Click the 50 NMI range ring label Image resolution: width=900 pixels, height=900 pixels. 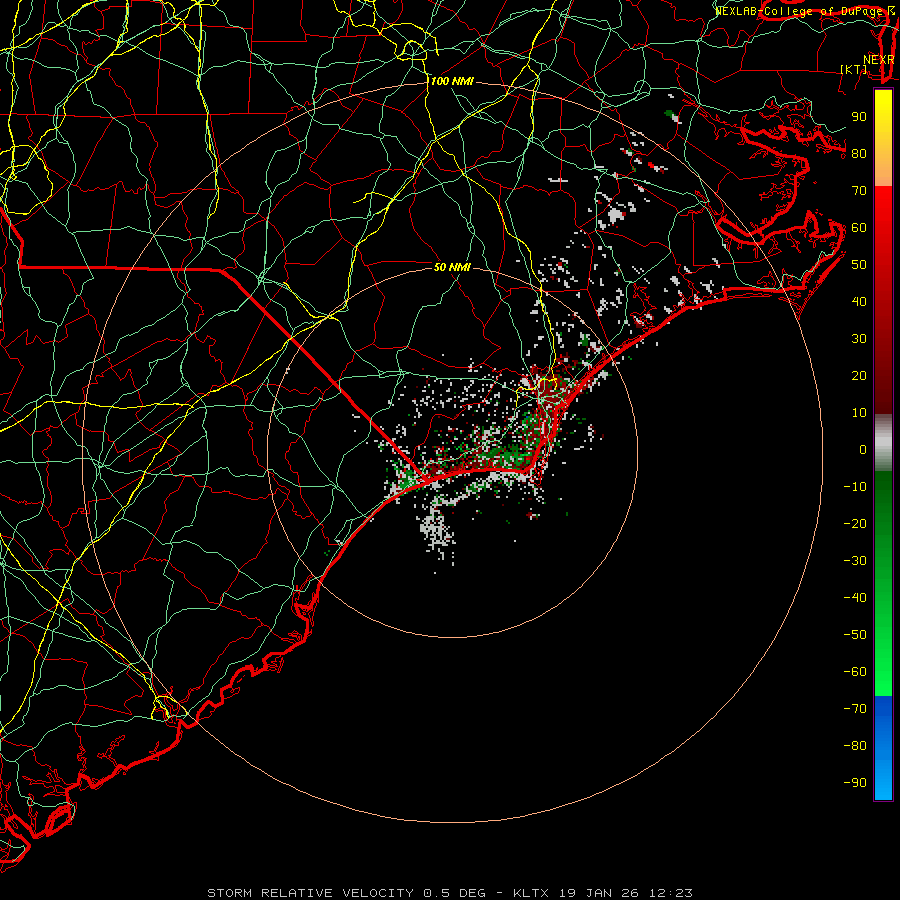tap(452, 267)
